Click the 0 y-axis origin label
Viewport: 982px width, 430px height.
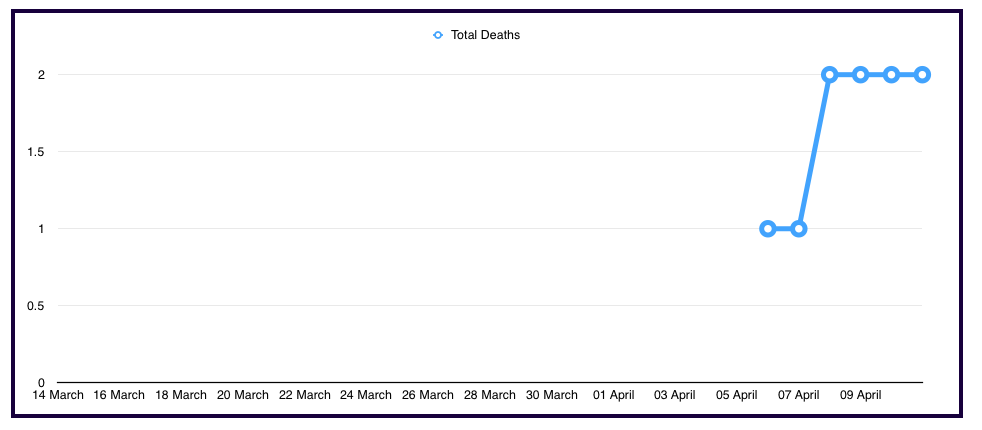pos(41,383)
